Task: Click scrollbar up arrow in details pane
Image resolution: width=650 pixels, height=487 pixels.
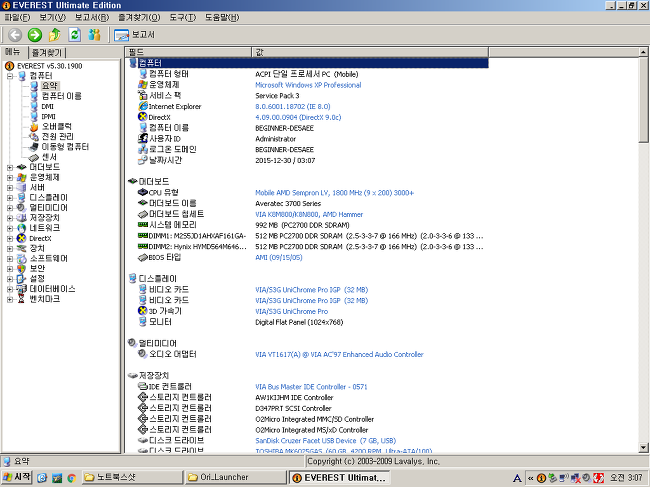Action: coord(643,52)
